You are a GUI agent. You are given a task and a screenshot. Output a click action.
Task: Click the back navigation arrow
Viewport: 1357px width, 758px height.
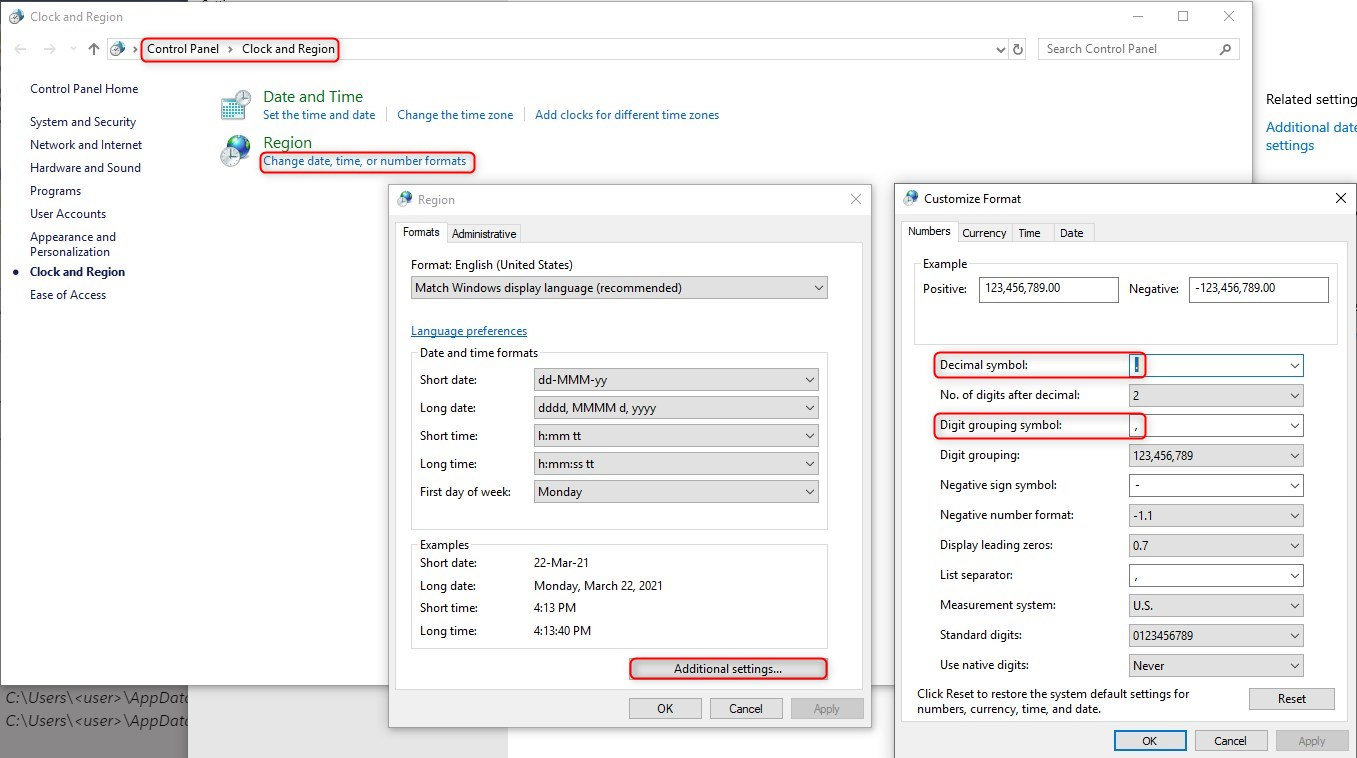(19, 48)
